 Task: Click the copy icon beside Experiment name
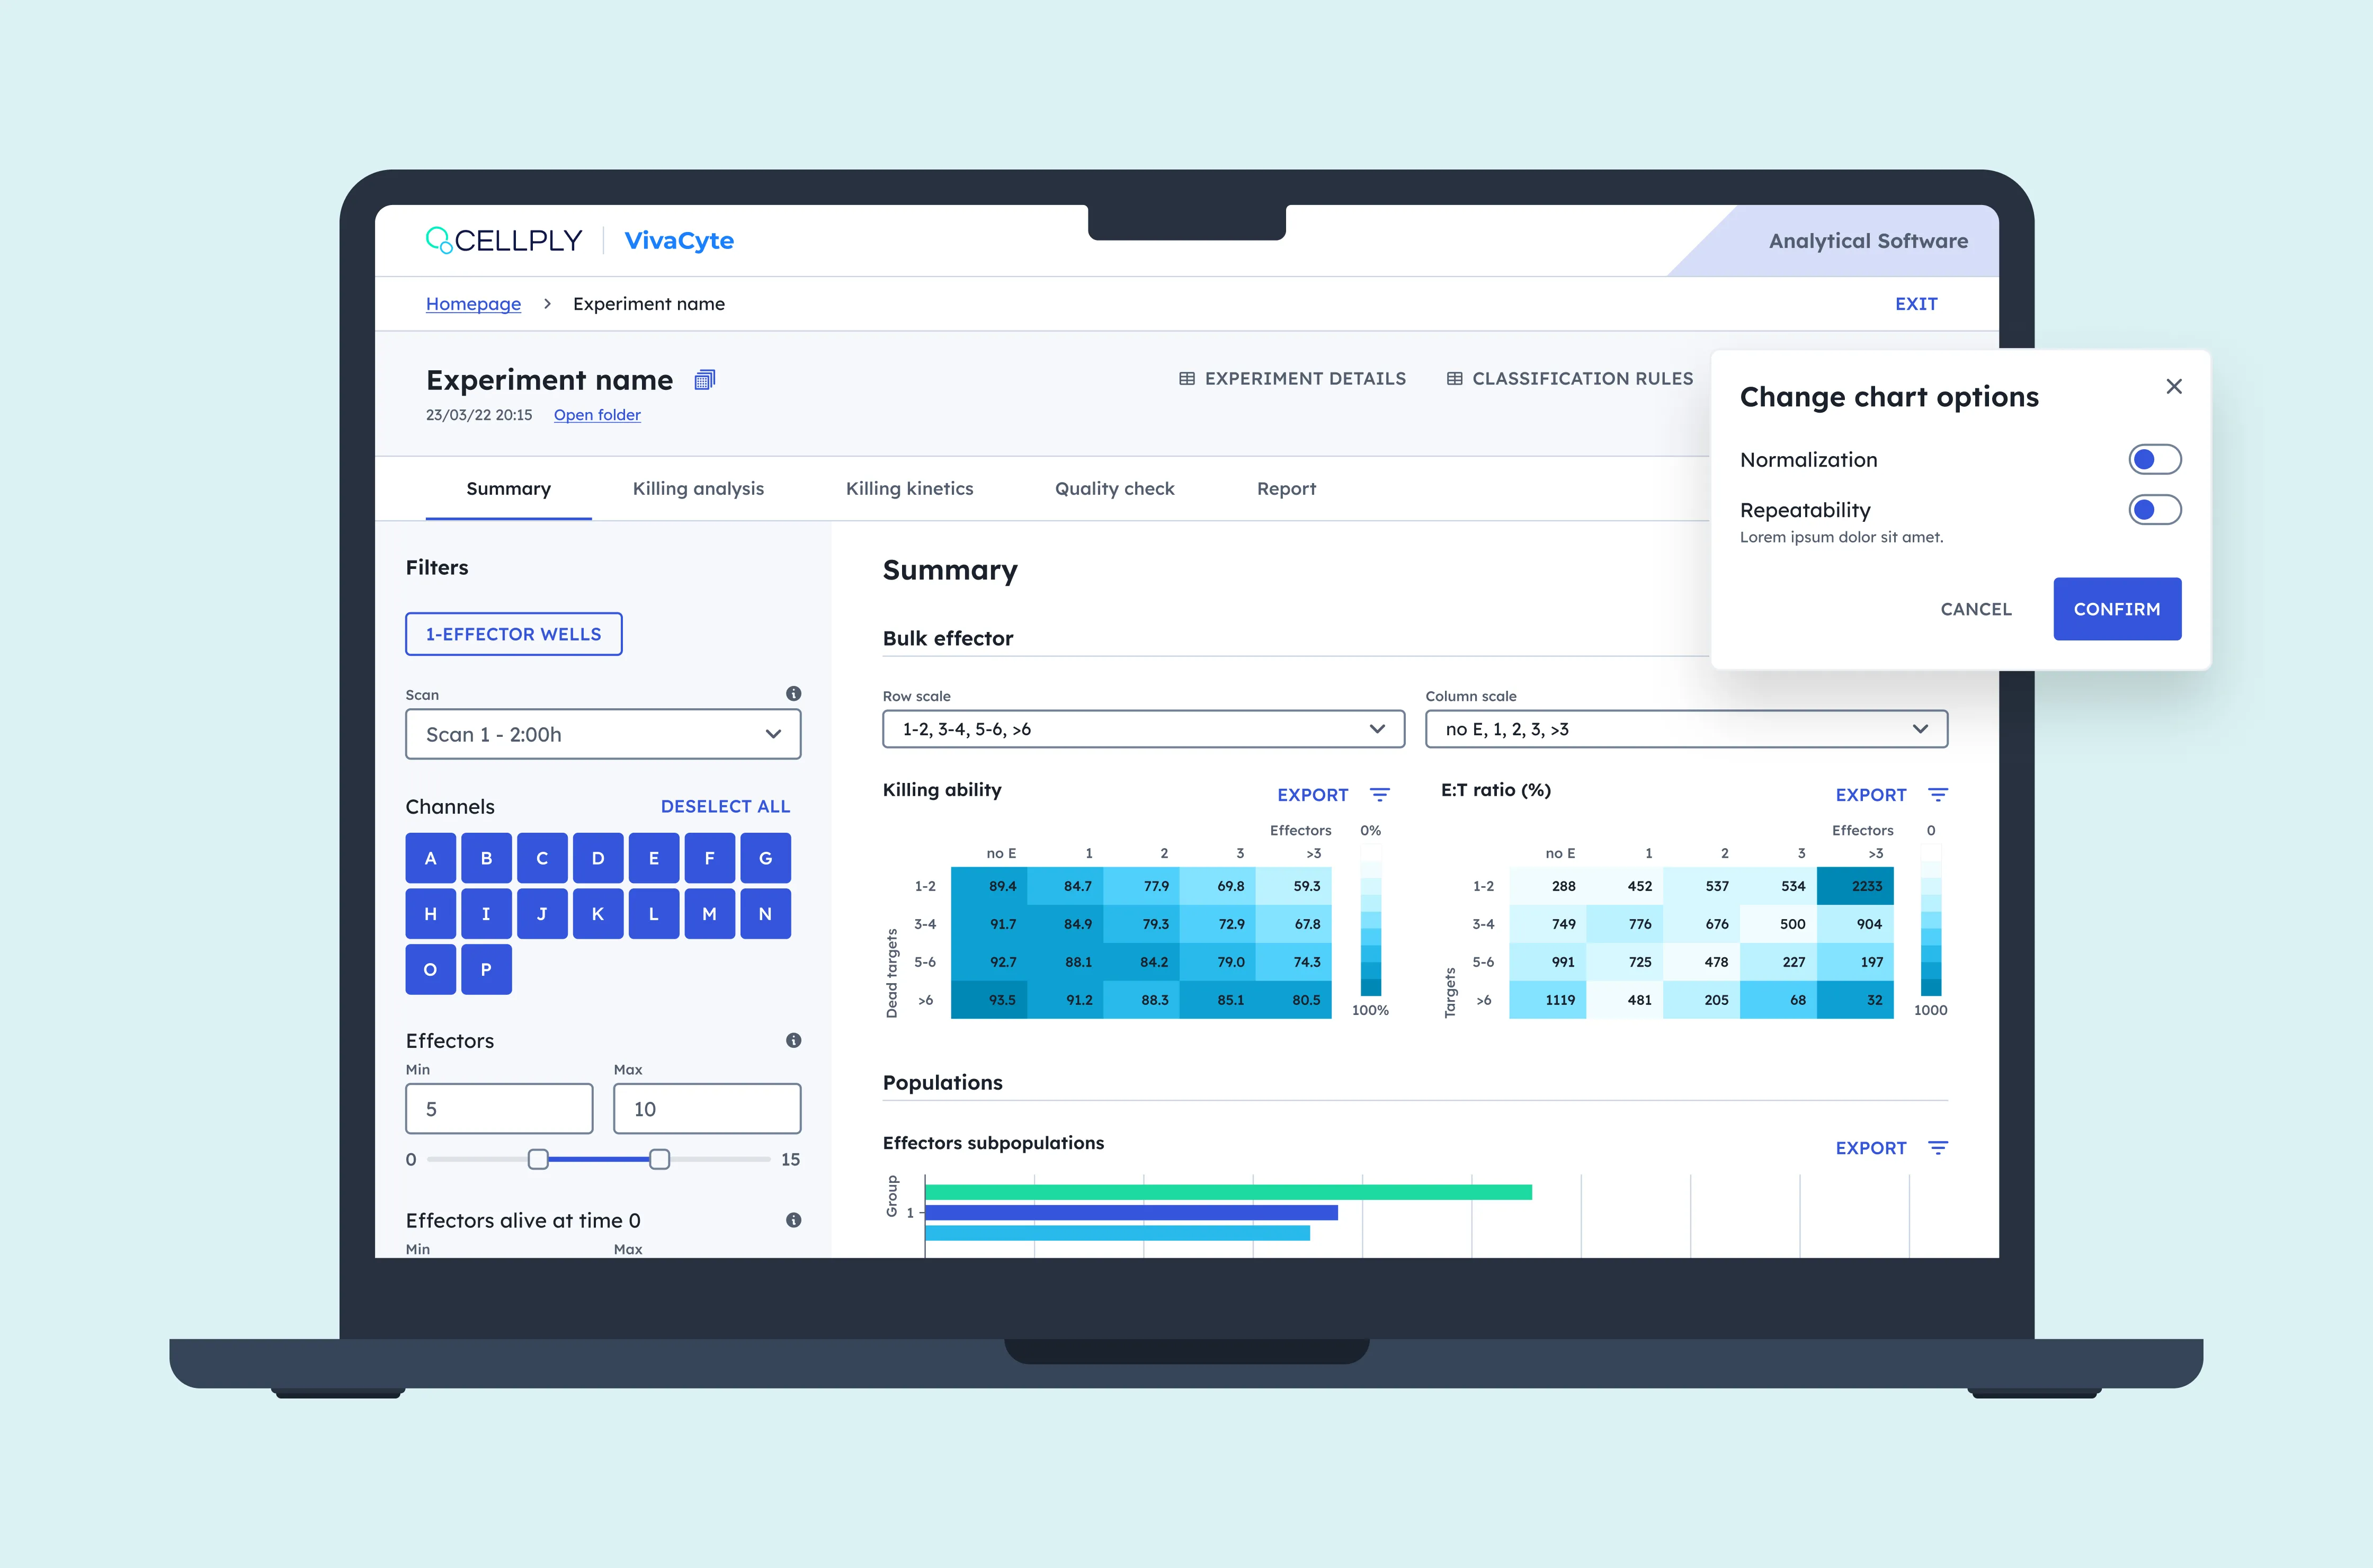coord(705,380)
